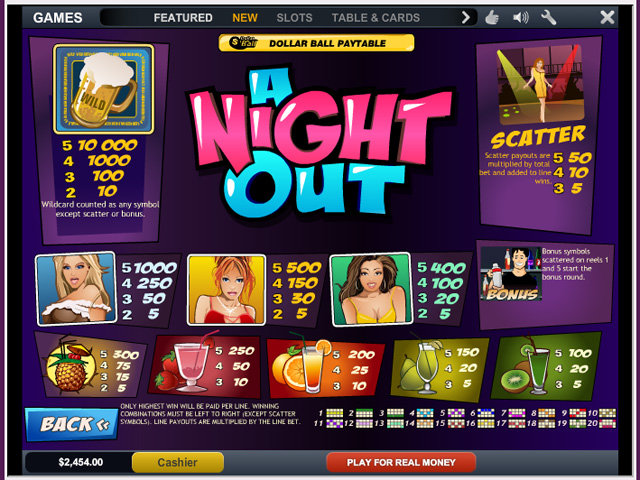Click Play For Real Money

401,462
